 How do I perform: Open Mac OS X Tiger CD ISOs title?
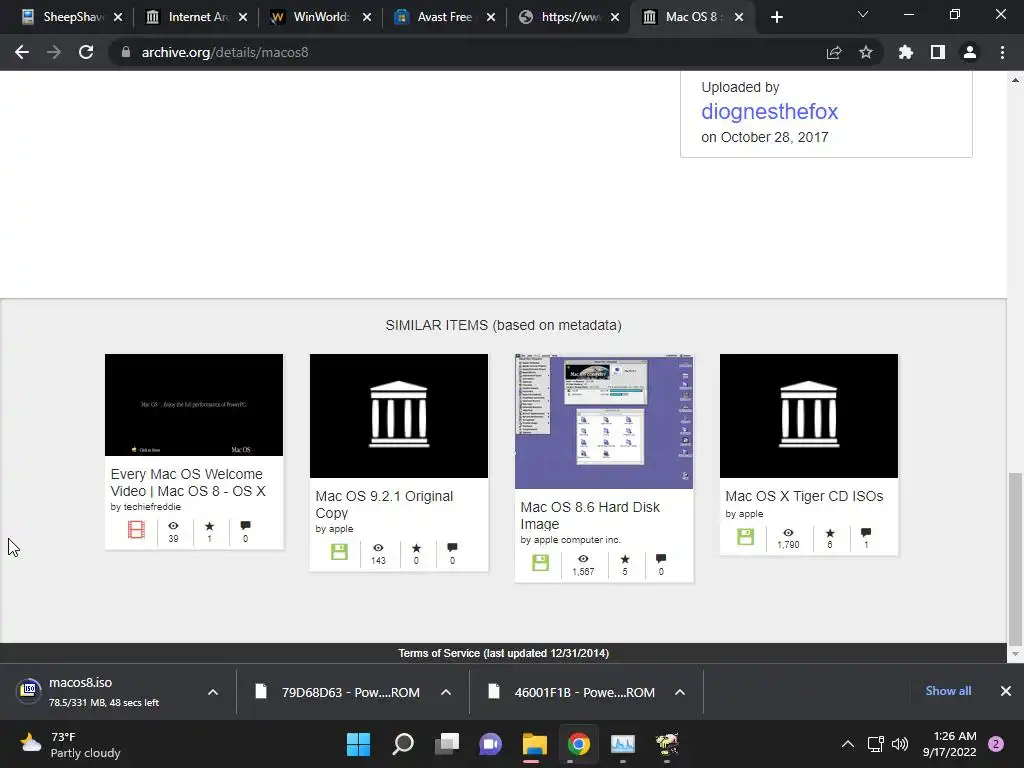(x=804, y=496)
